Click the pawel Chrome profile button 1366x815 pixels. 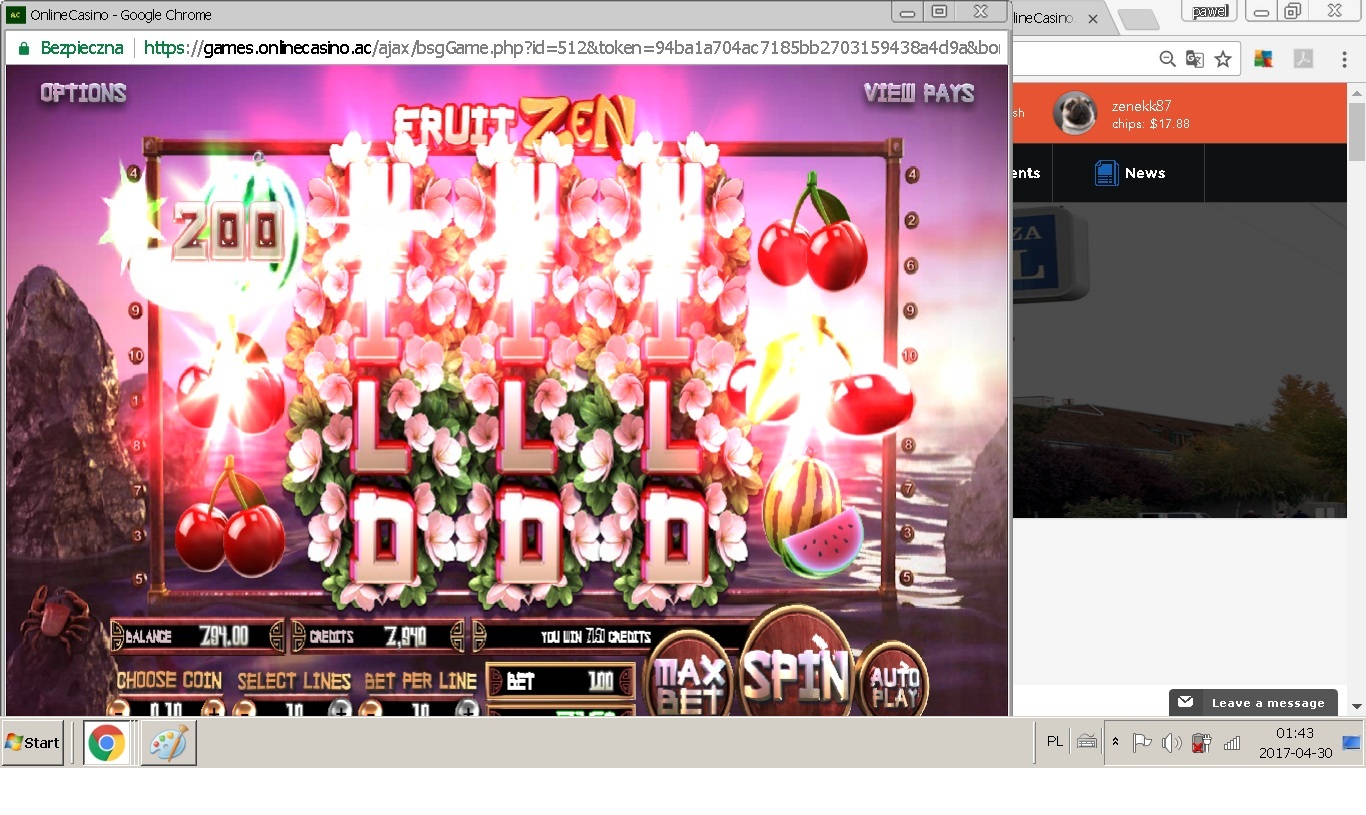1210,11
